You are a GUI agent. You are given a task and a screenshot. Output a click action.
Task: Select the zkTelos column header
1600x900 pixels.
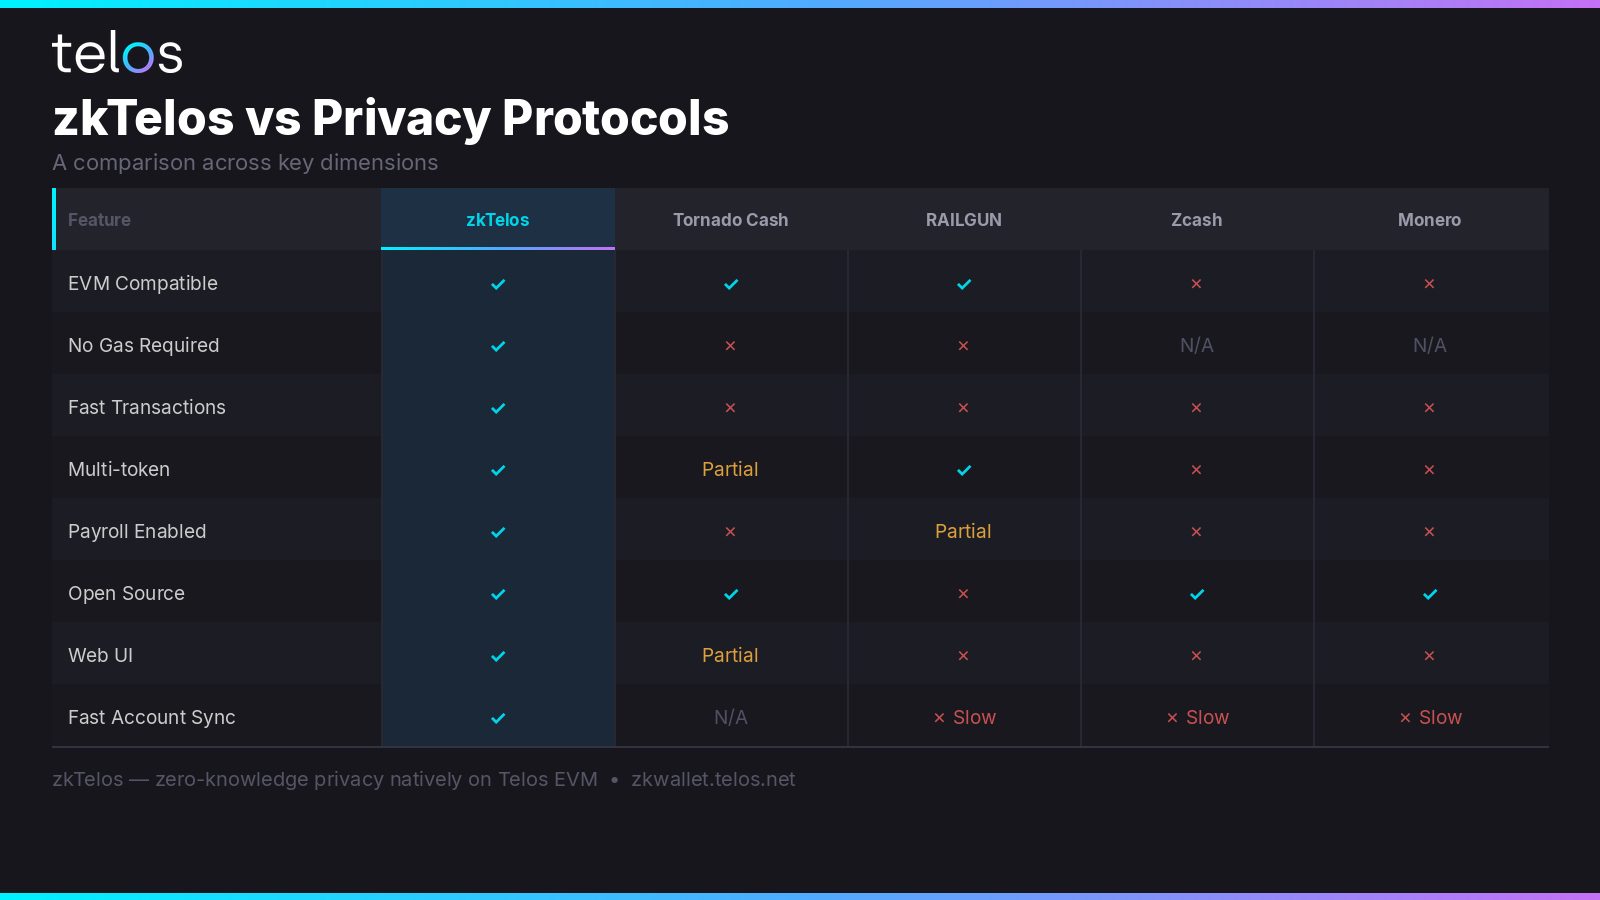(498, 219)
